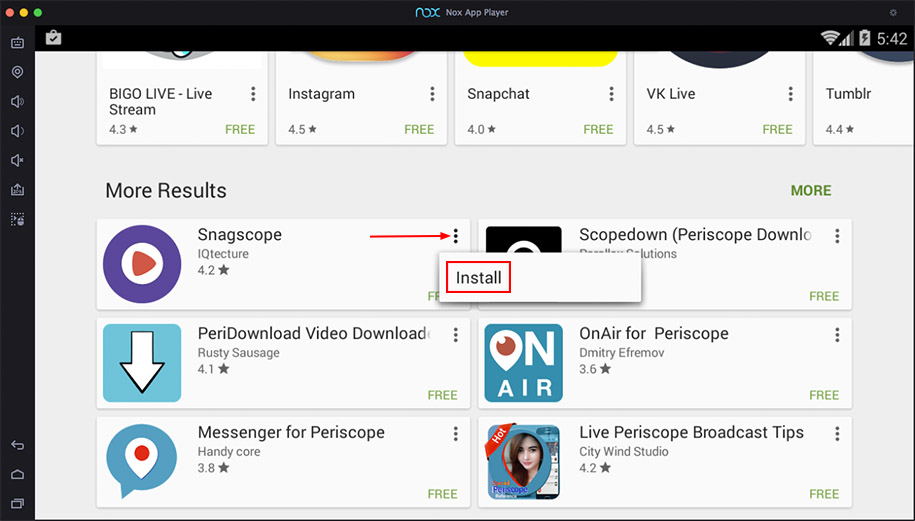Open the recent apps overview button
This screenshot has height=521, width=915.
(x=17, y=502)
